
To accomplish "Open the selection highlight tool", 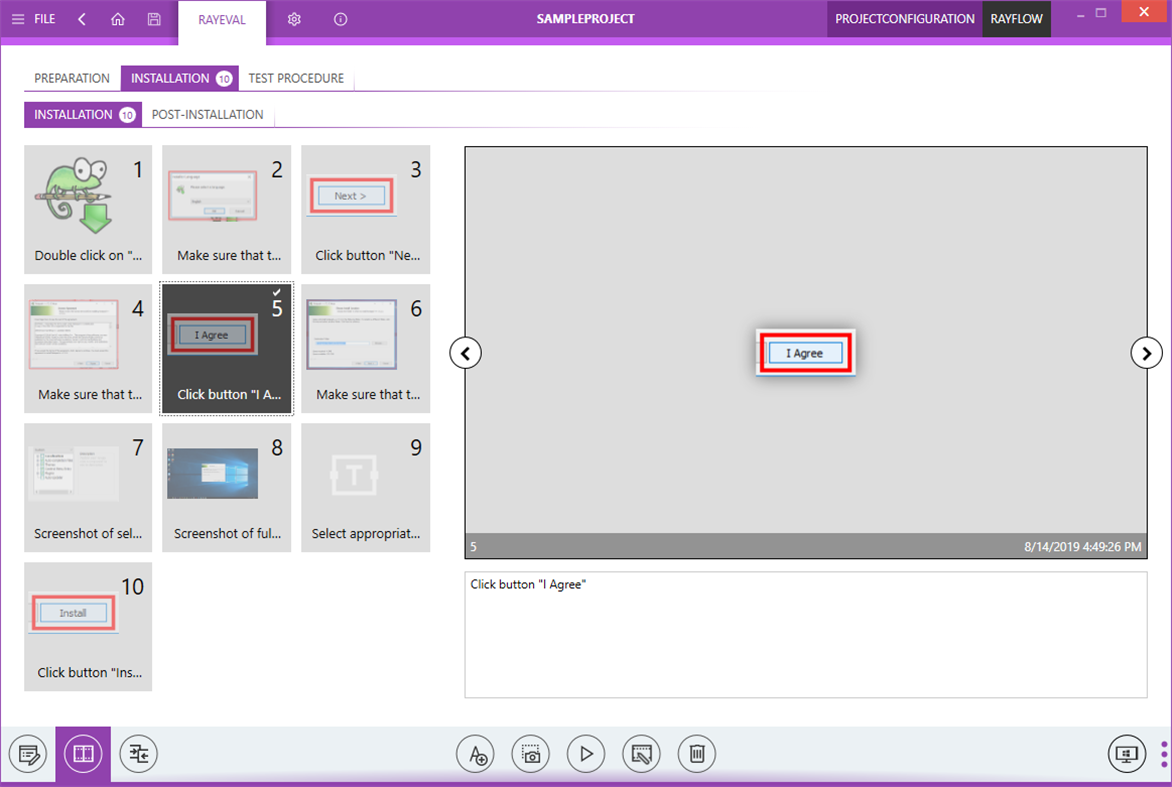I will (641, 753).
